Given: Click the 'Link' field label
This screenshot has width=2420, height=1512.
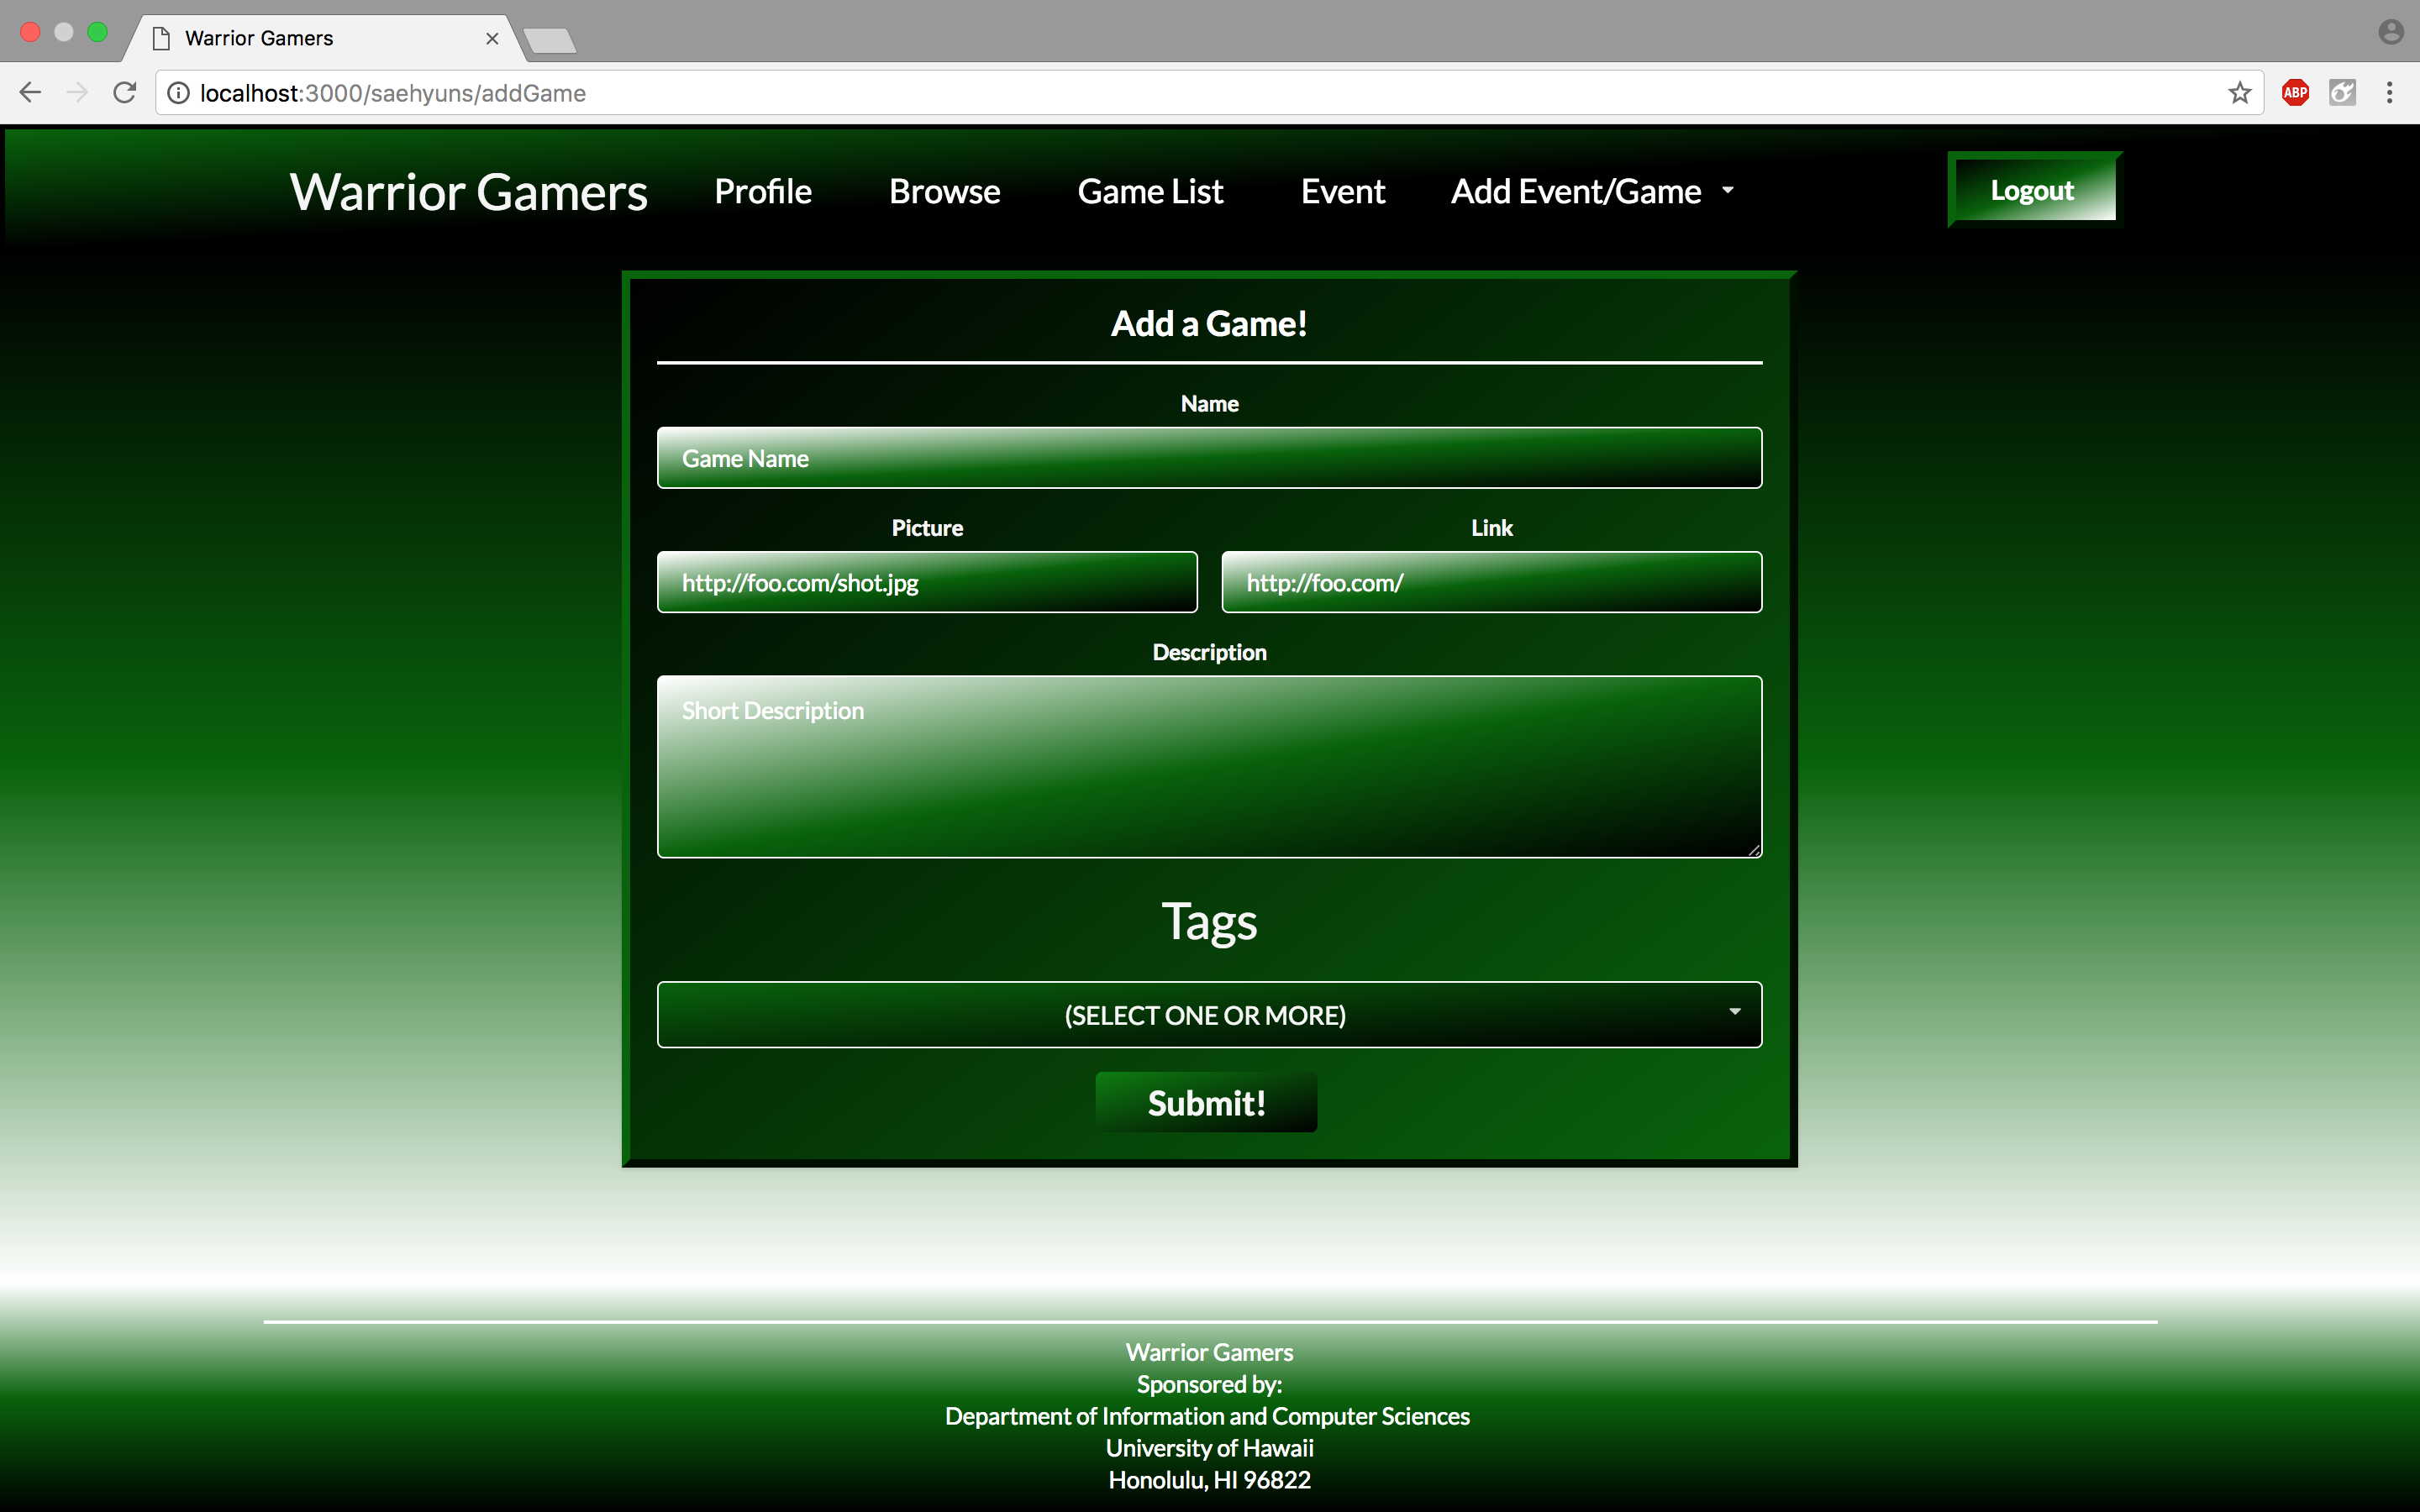Looking at the screenshot, I should coord(1491,528).
